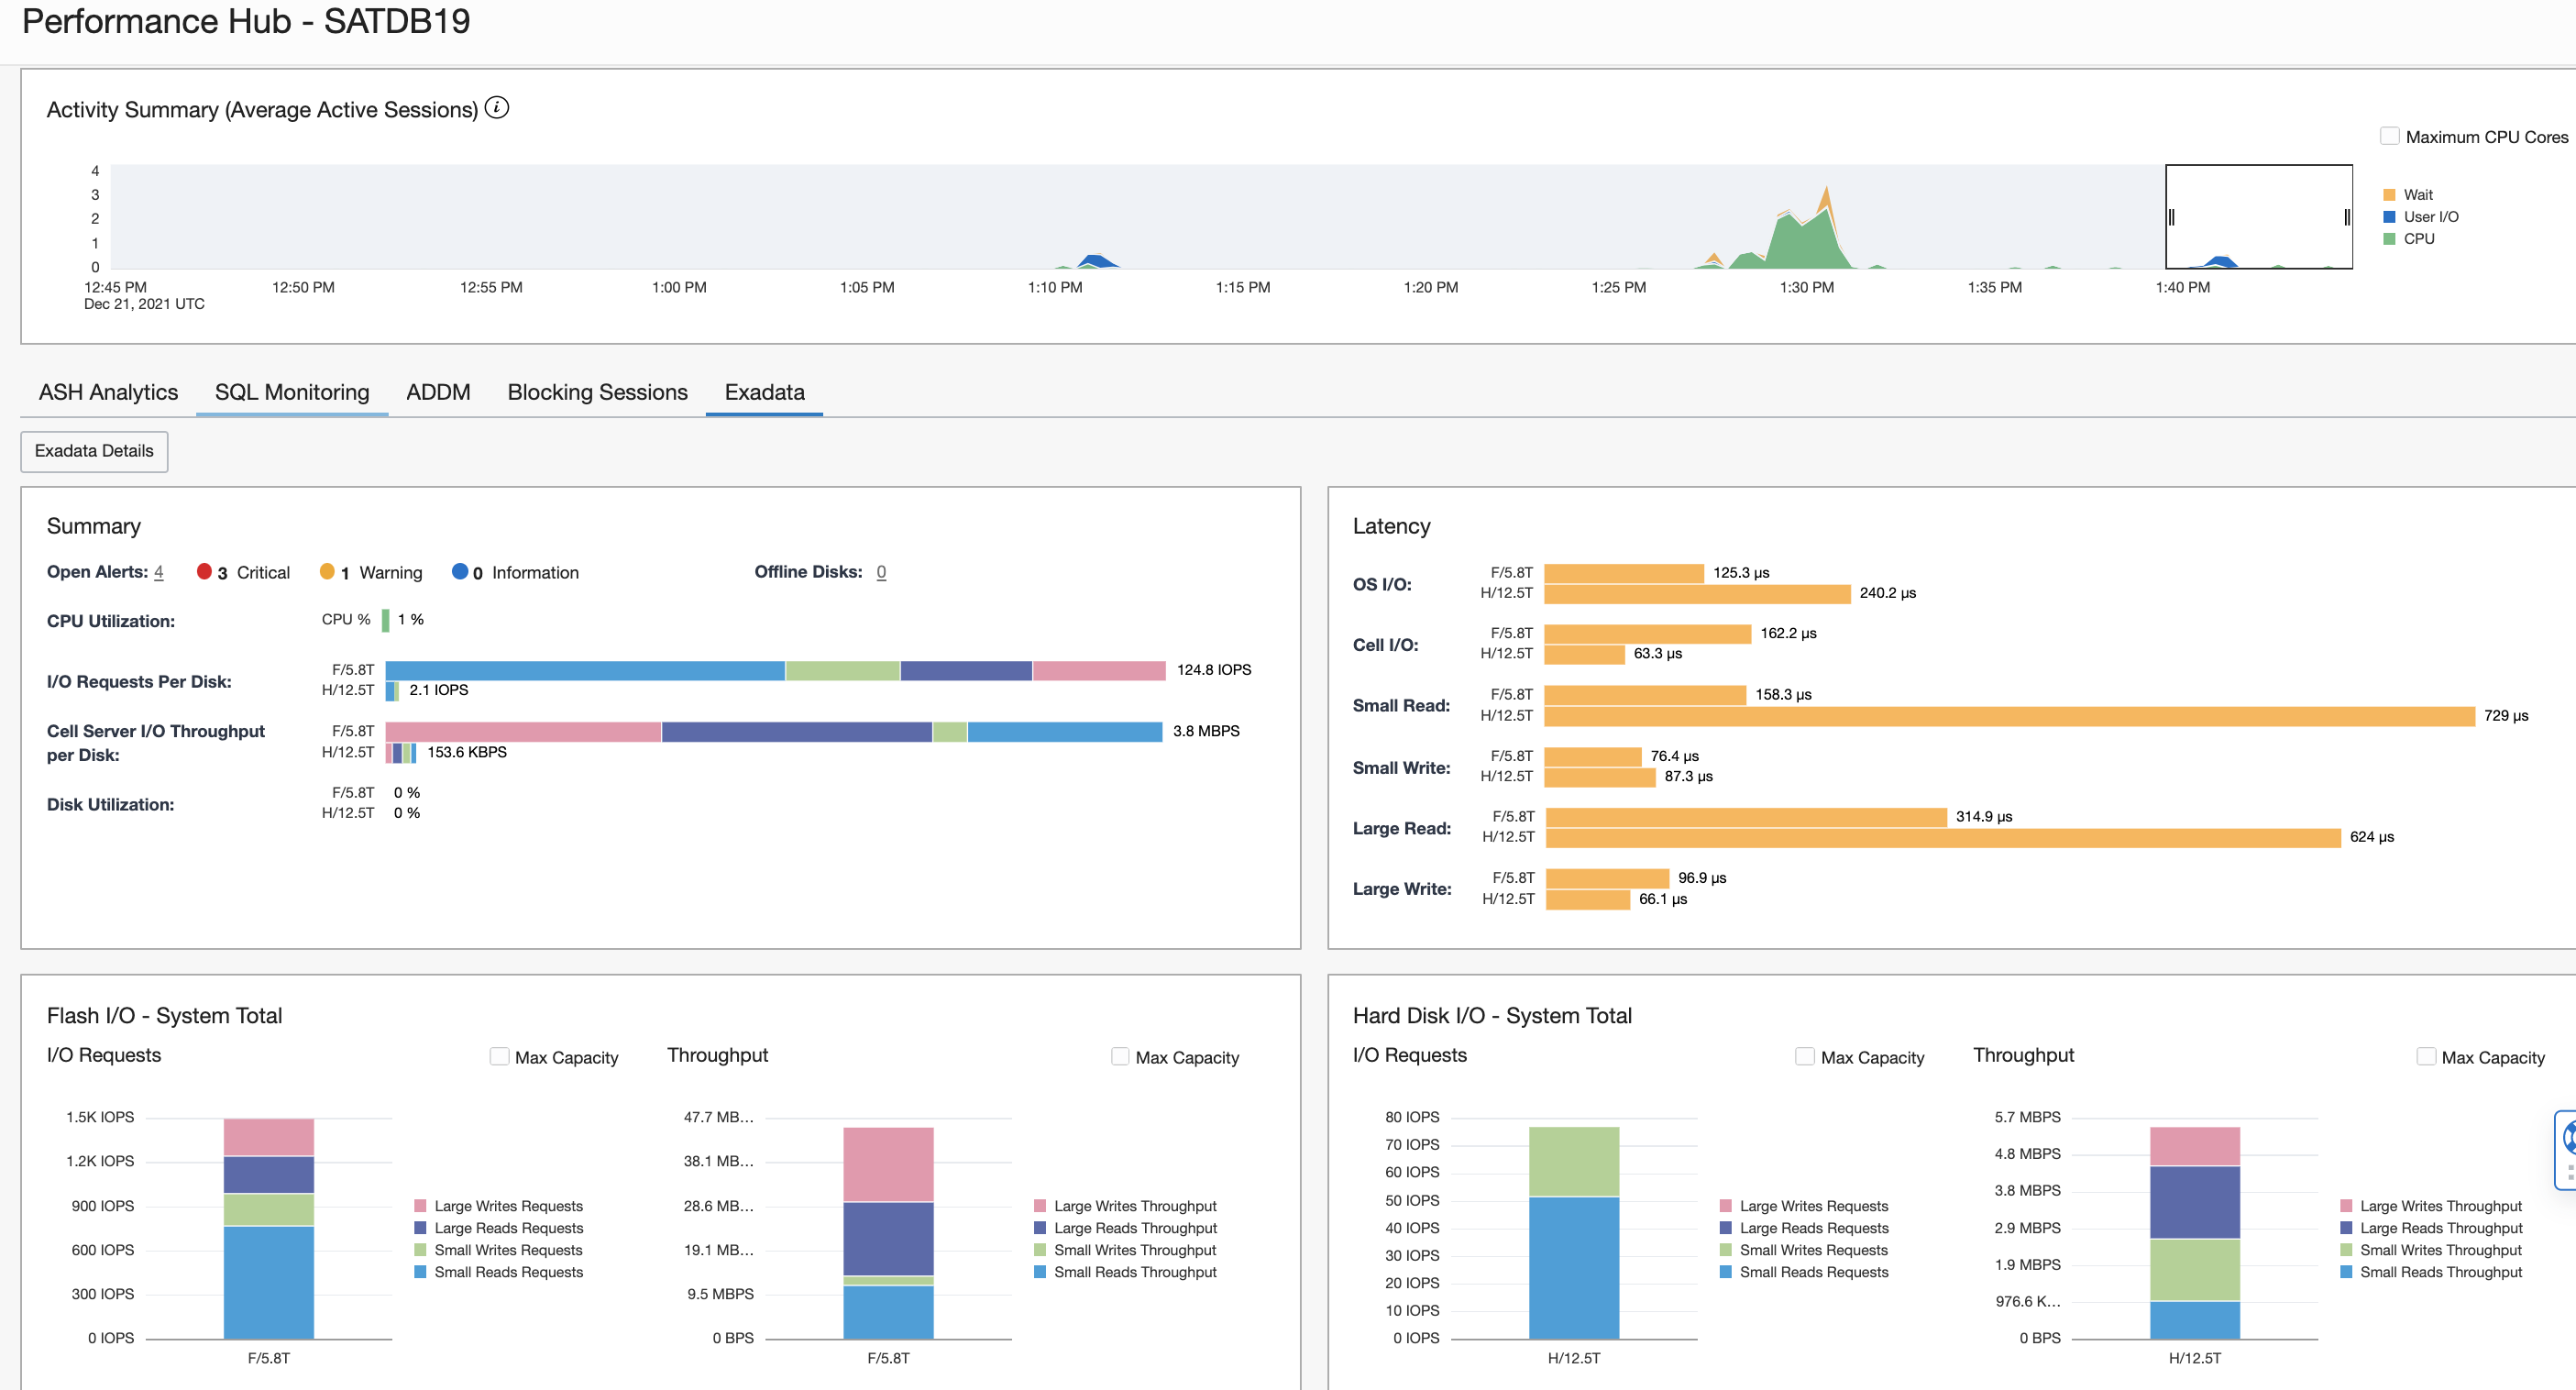This screenshot has width=2576, height=1390.
Task: Check Max Capacity for Hard Disk Throughput
Action: click(2425, 1057)
